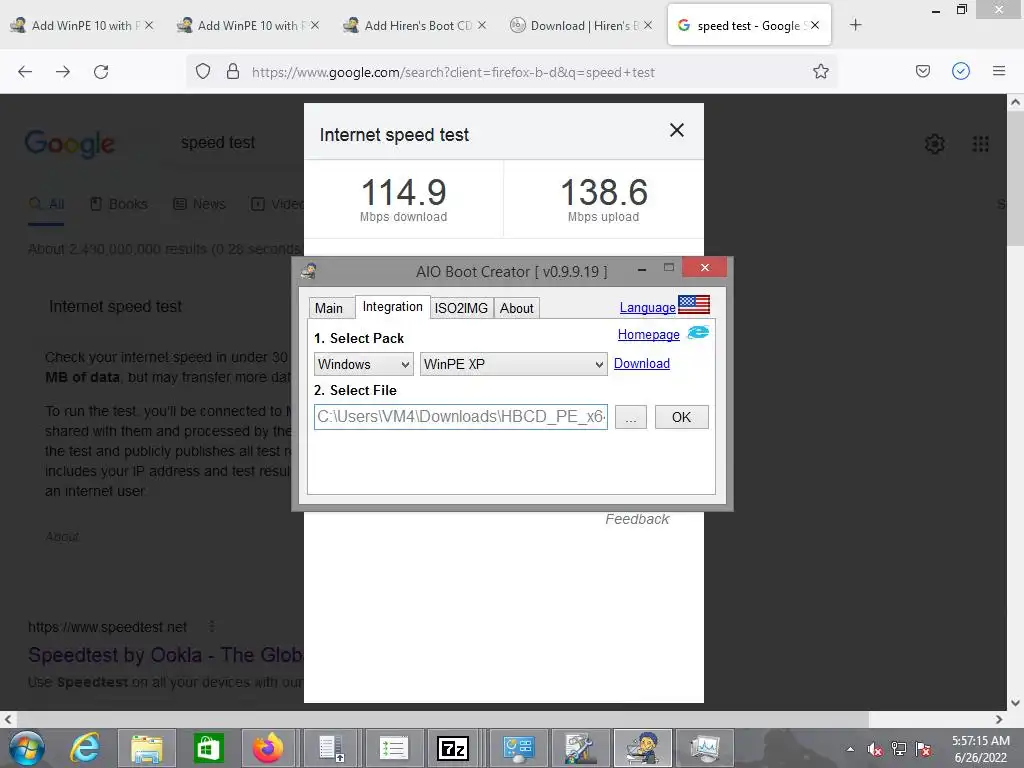This screenshot has width=1024, height=768.
Task: Open the Action Center flag icon
Action: [923, 749]
